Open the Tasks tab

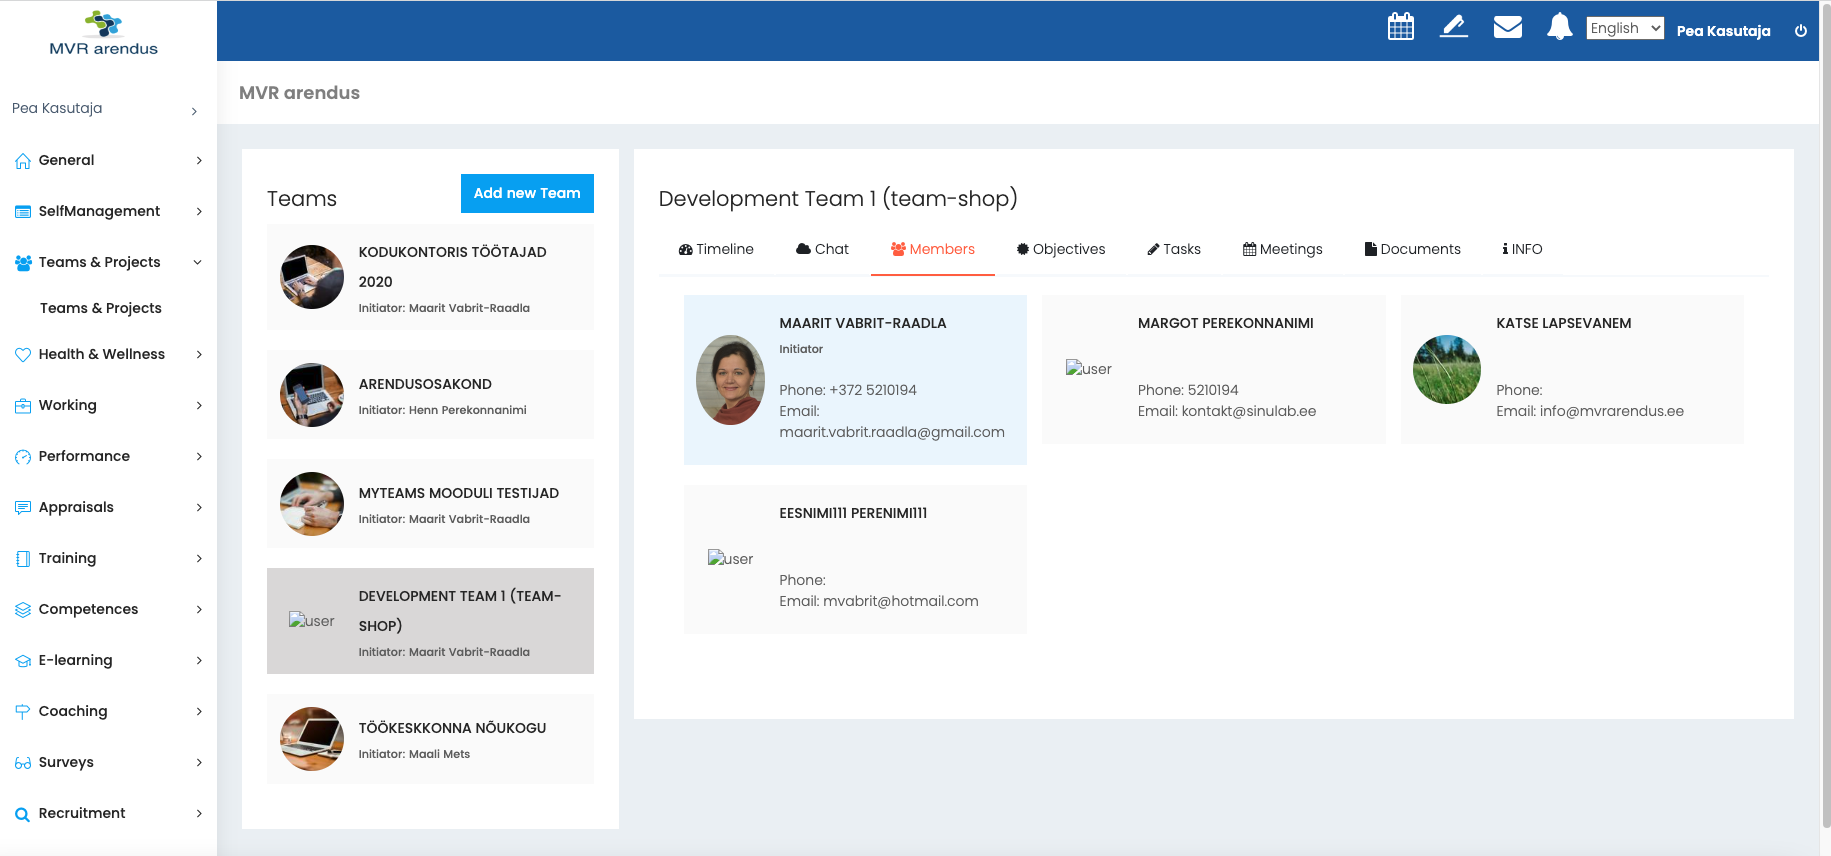tap(1174, 249)
